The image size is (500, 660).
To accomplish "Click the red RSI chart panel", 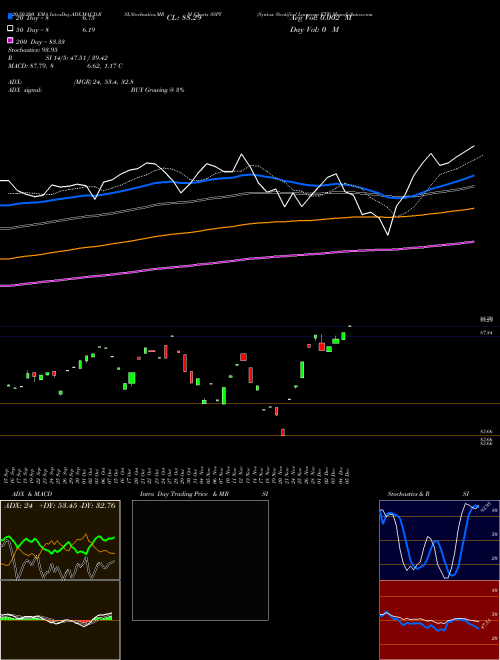I will tap(439, 620).
